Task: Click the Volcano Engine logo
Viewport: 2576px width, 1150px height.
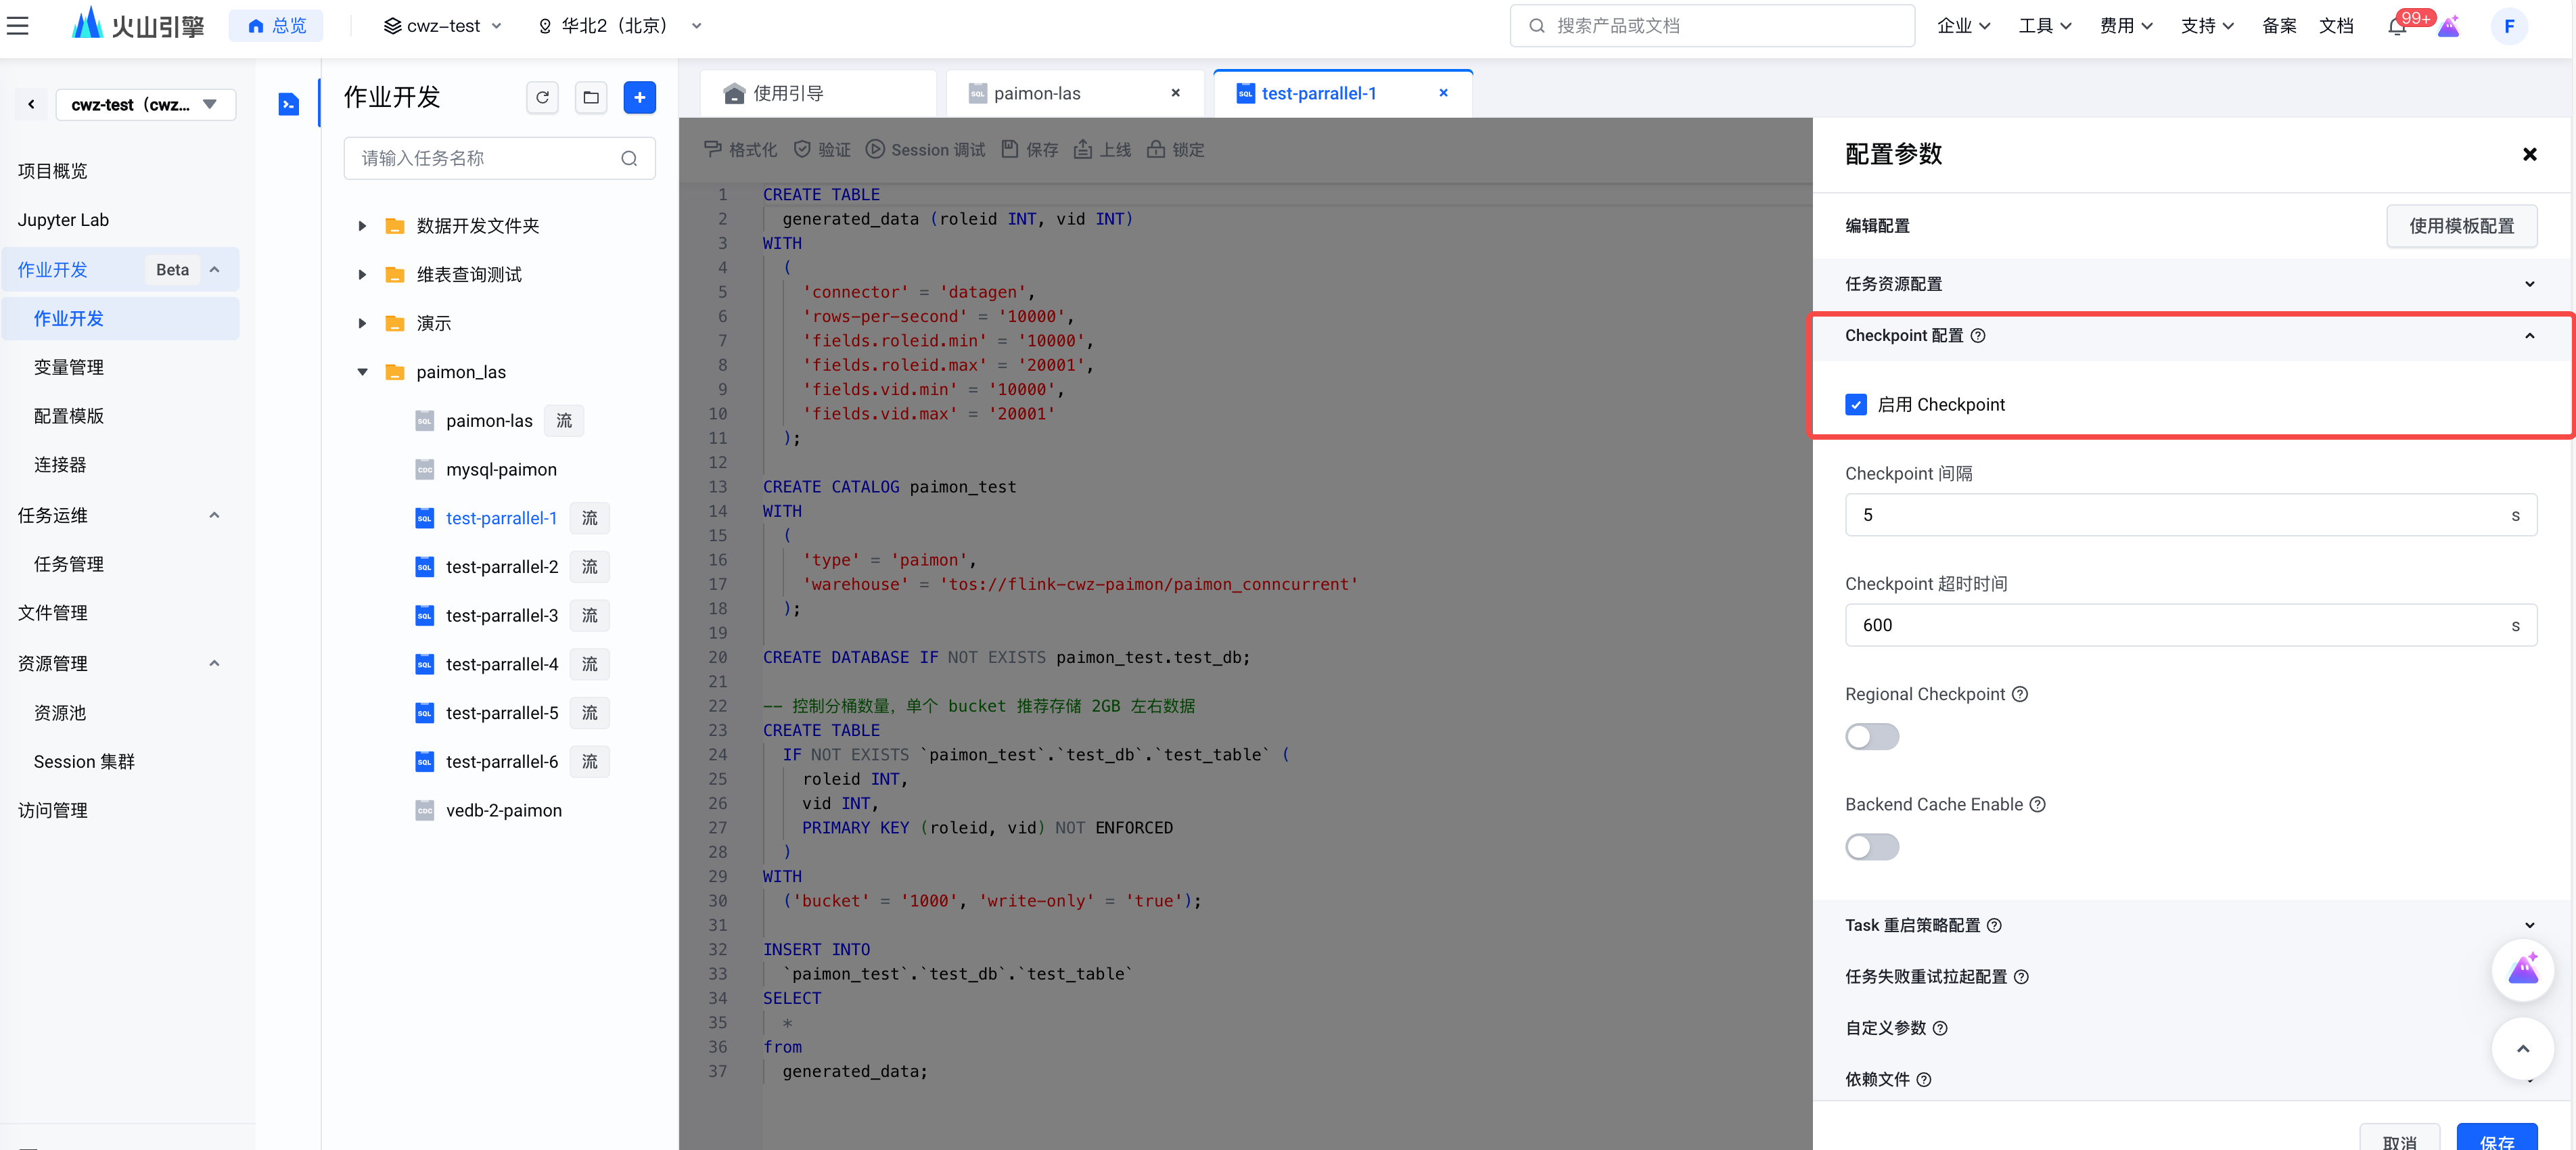Action: pos(138,25)
